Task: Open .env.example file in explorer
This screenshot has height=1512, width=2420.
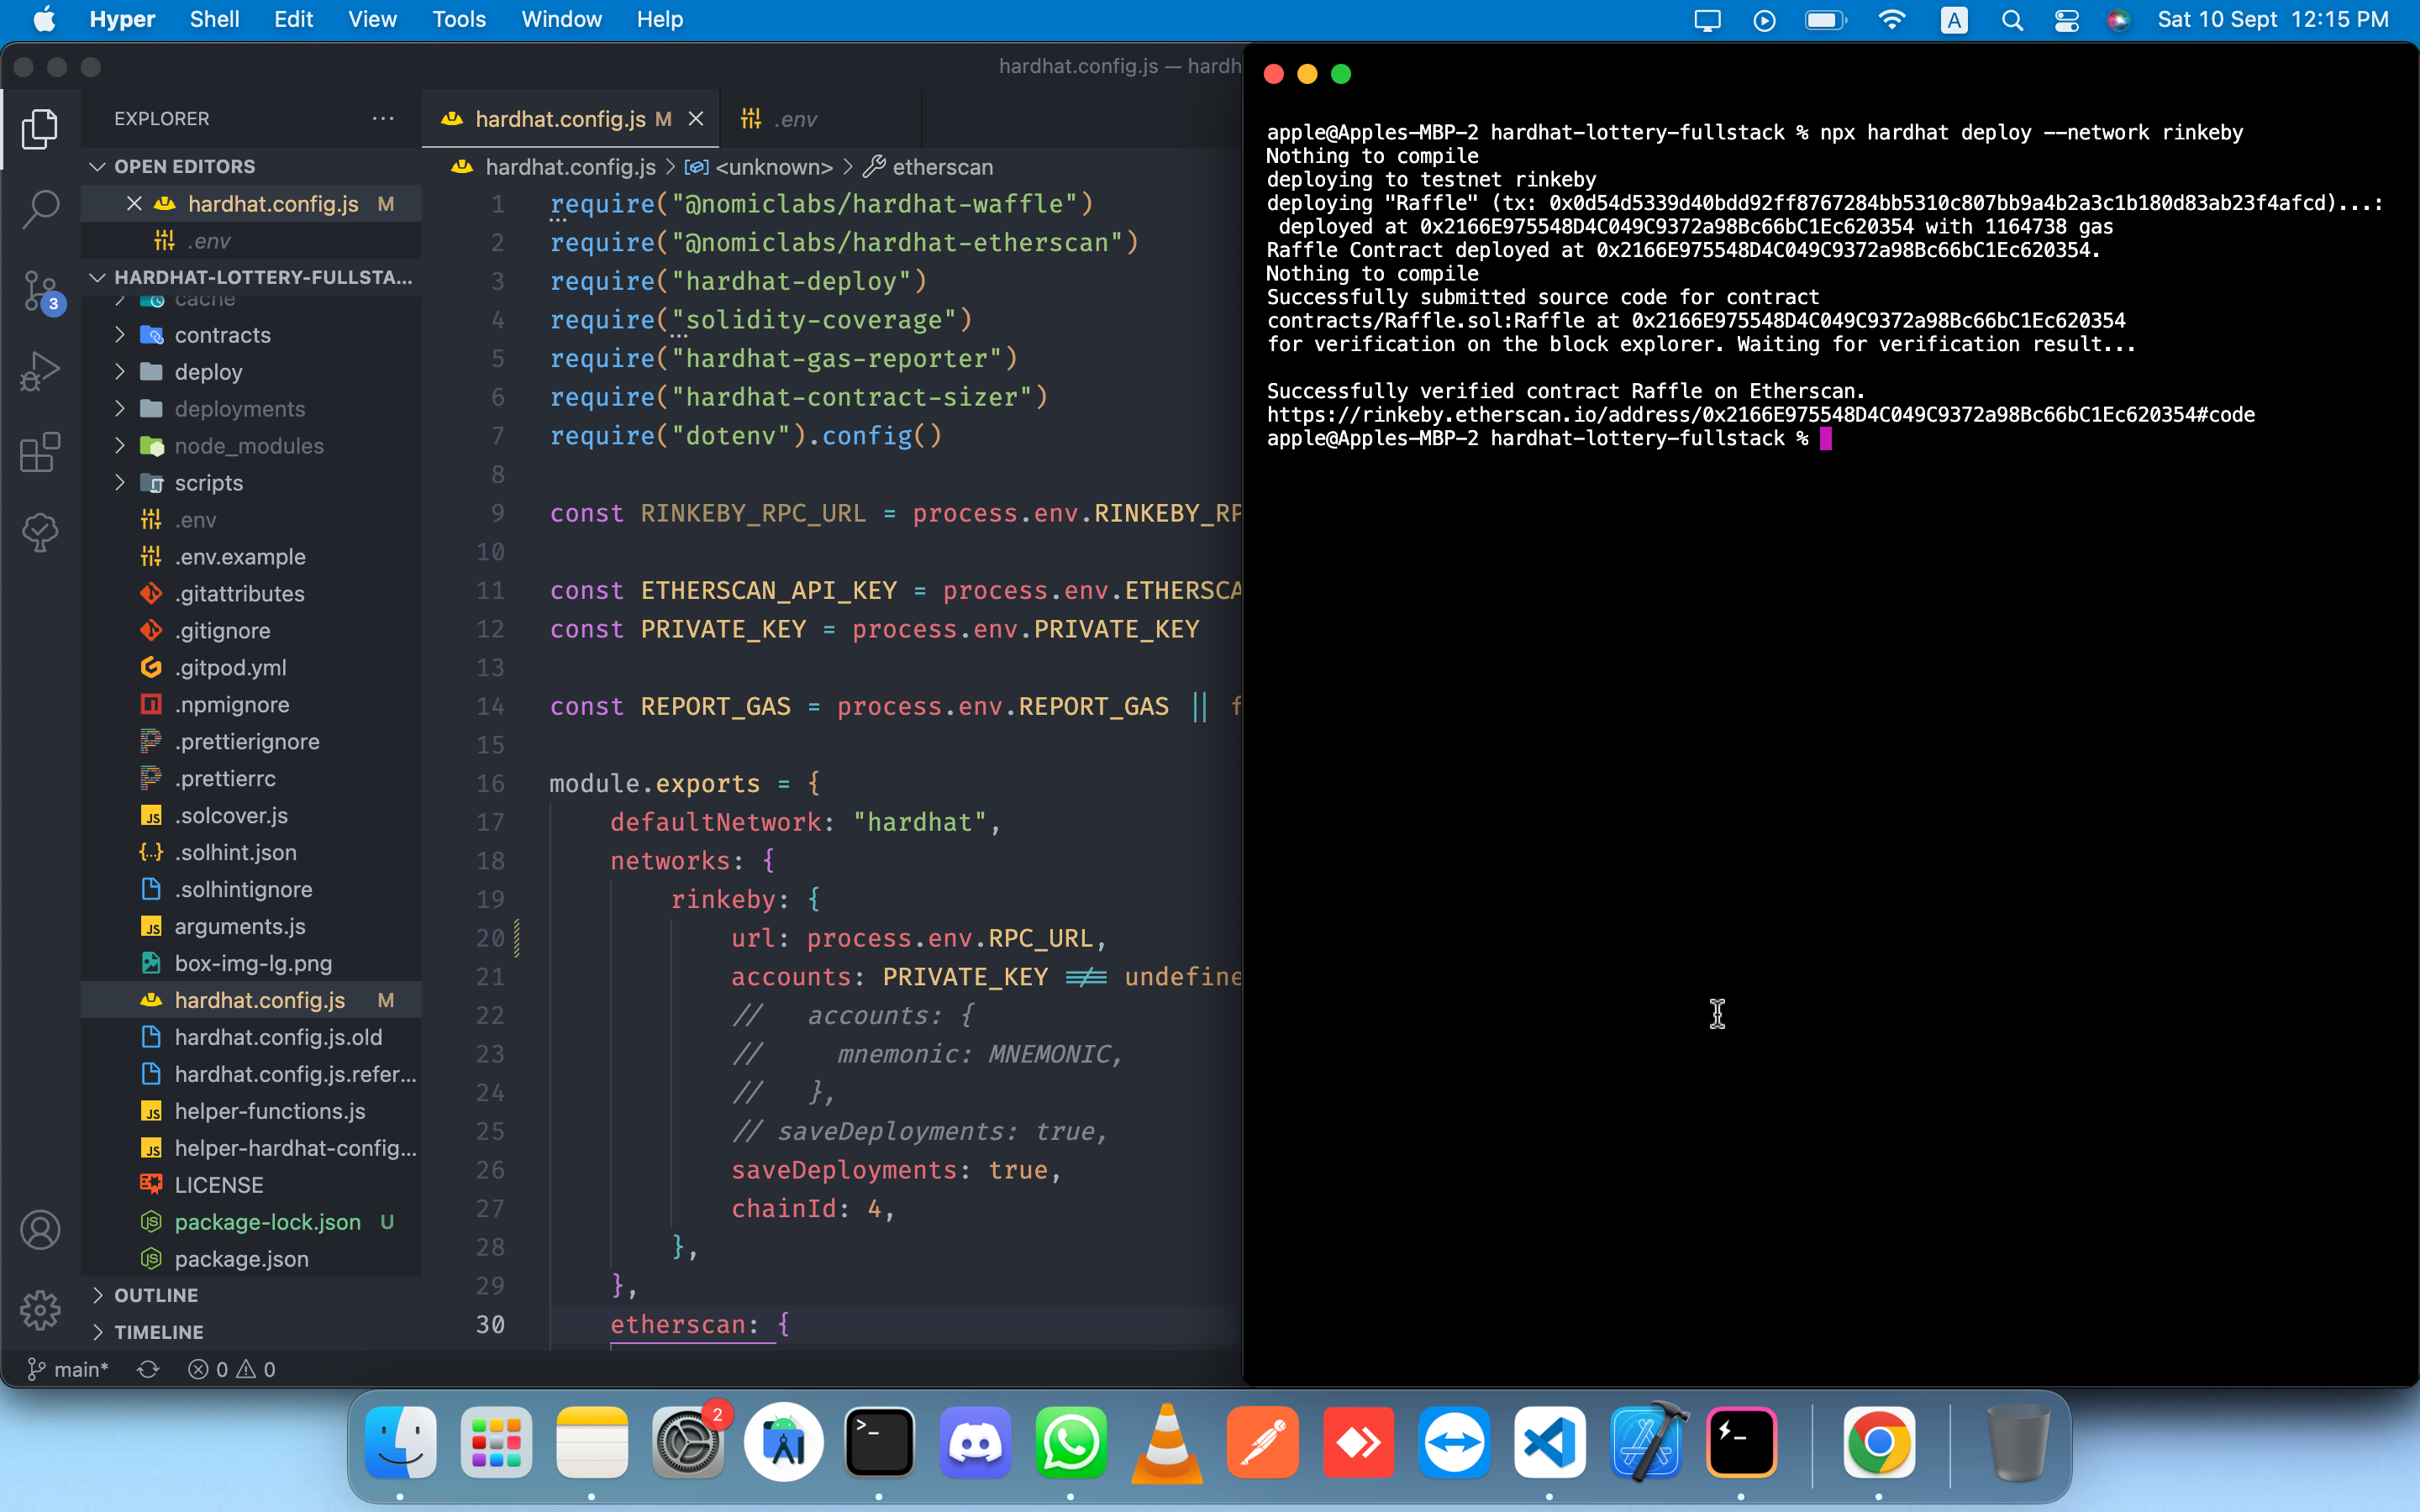Action: pos(251,556)
